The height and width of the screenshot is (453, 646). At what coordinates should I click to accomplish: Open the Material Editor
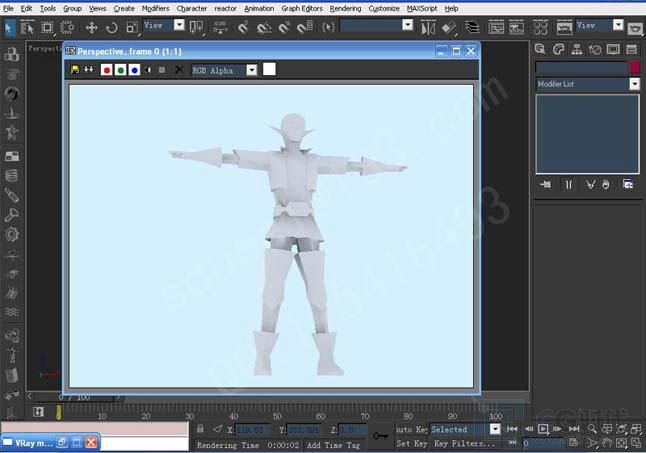point(540,28)
